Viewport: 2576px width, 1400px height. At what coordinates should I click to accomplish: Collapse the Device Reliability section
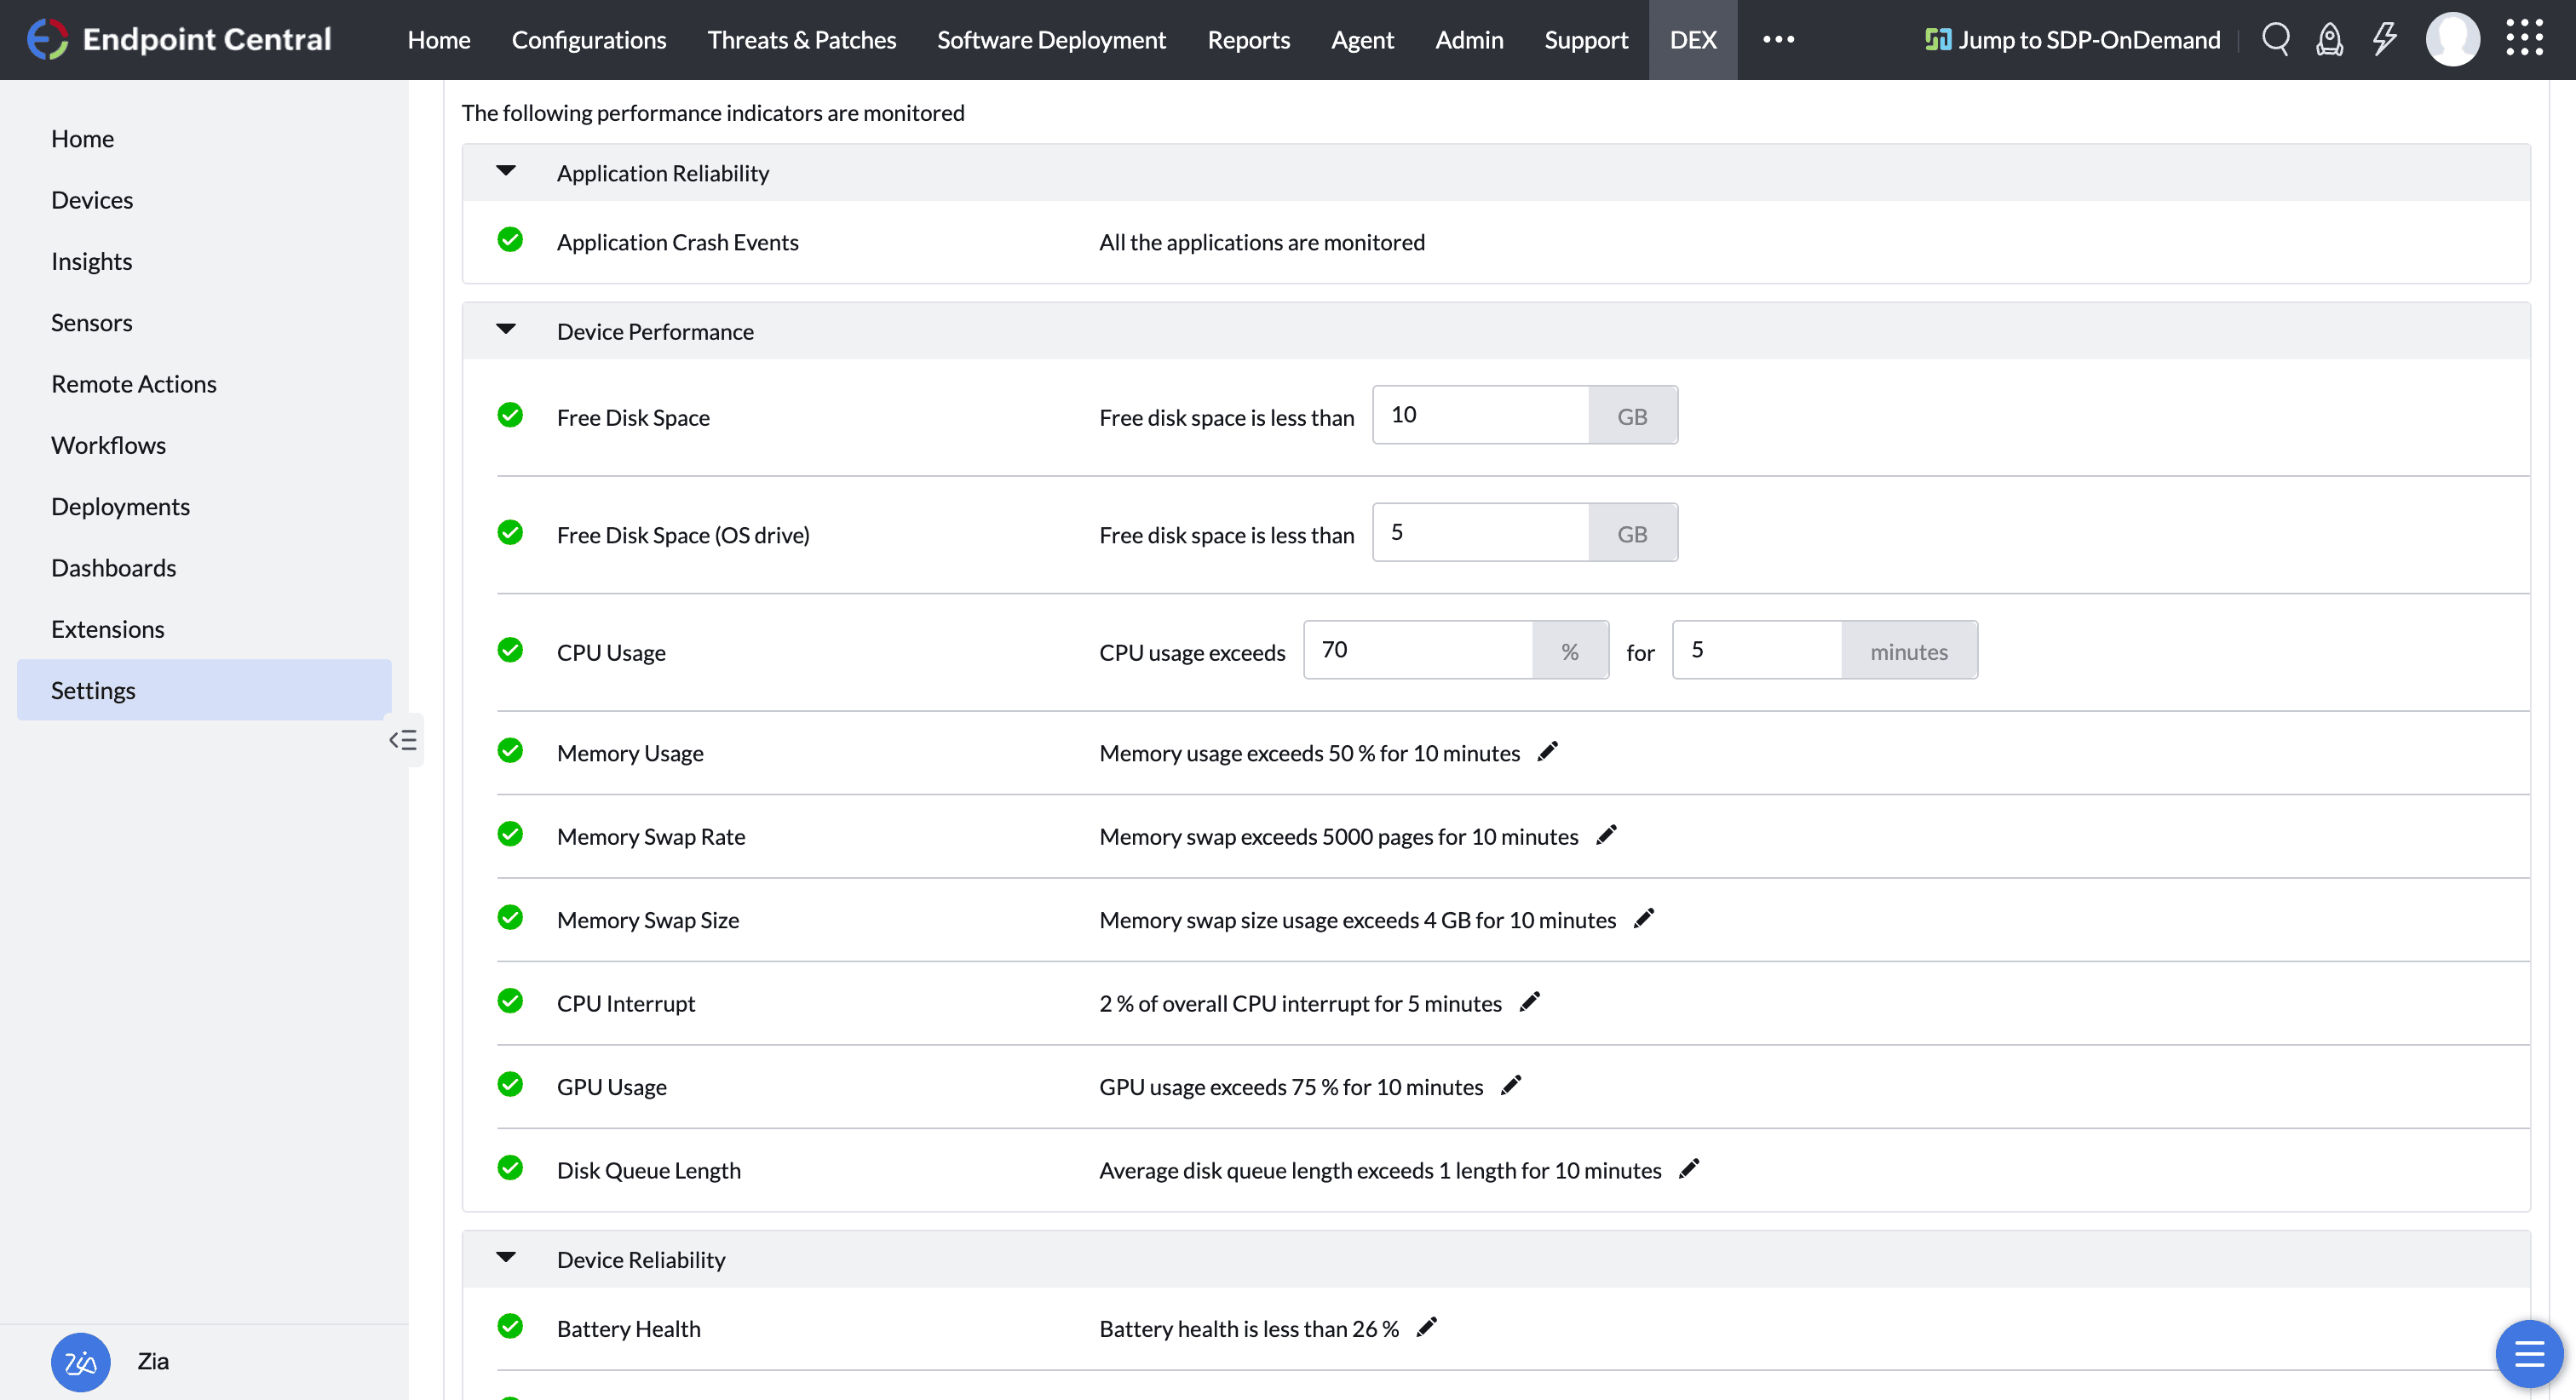506,1257
